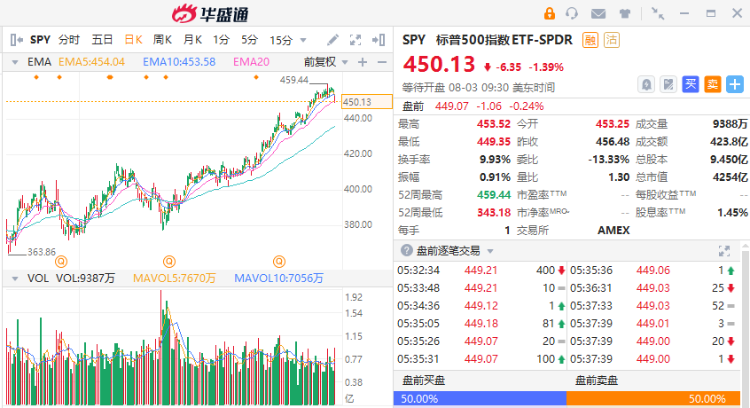Click the blue 50.00% pre-market buy bar
The width and height of the screenshot is (750, 408).
[x=480, y=399]
